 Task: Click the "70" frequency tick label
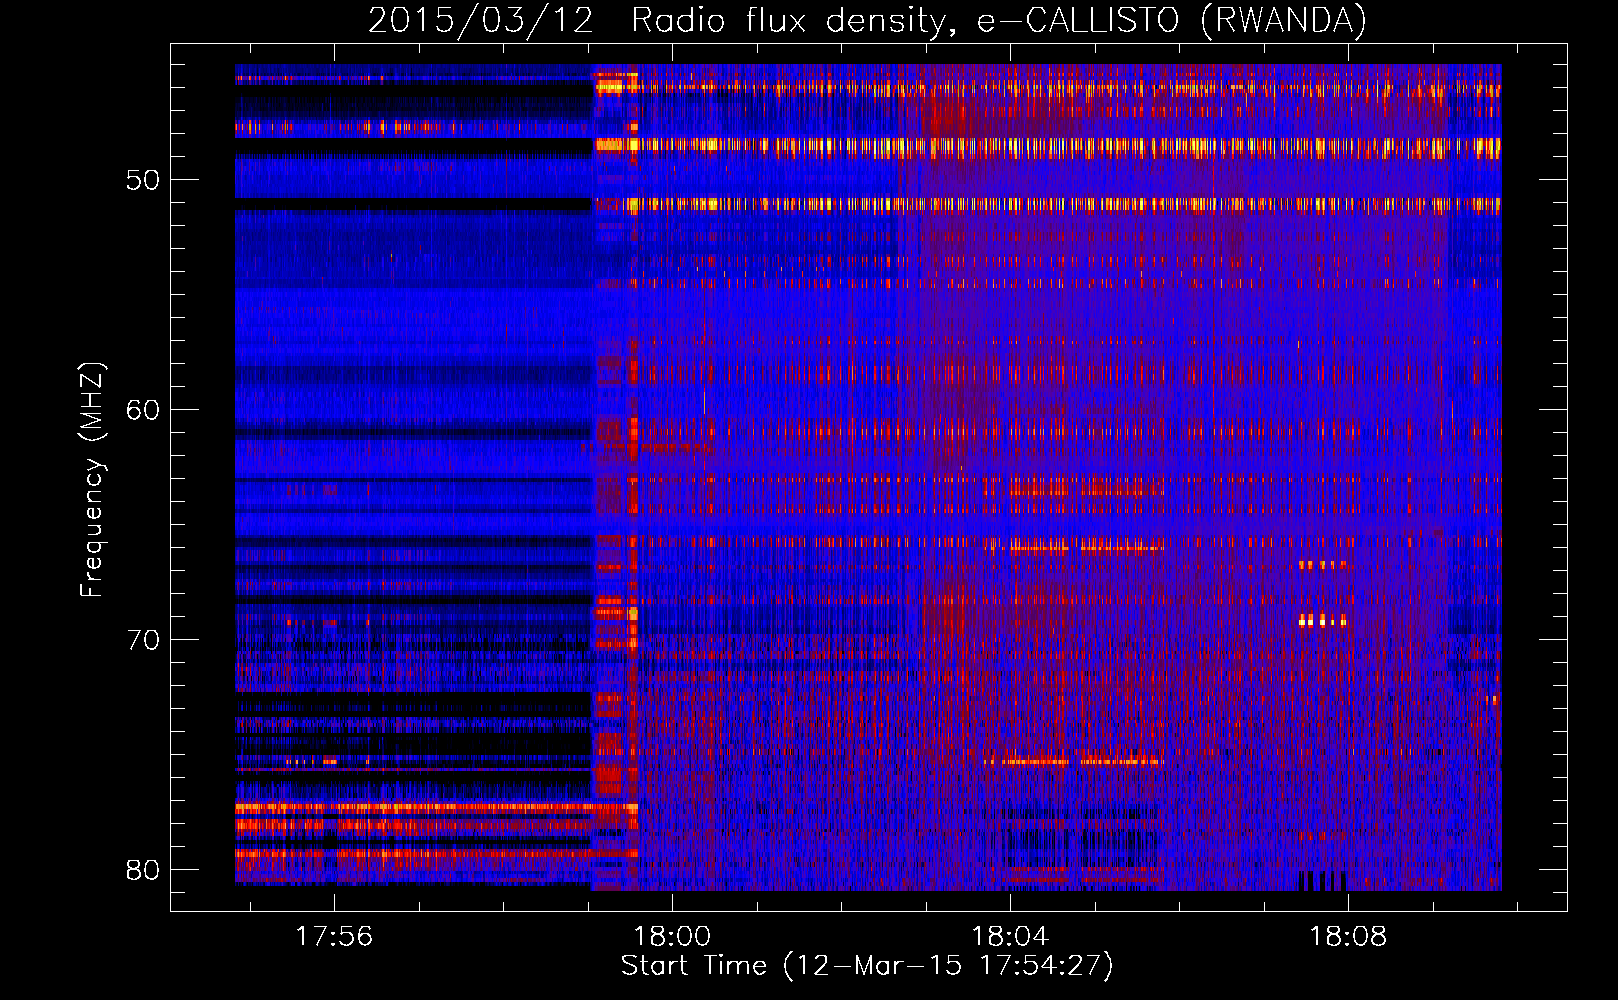tap(143, 640)
